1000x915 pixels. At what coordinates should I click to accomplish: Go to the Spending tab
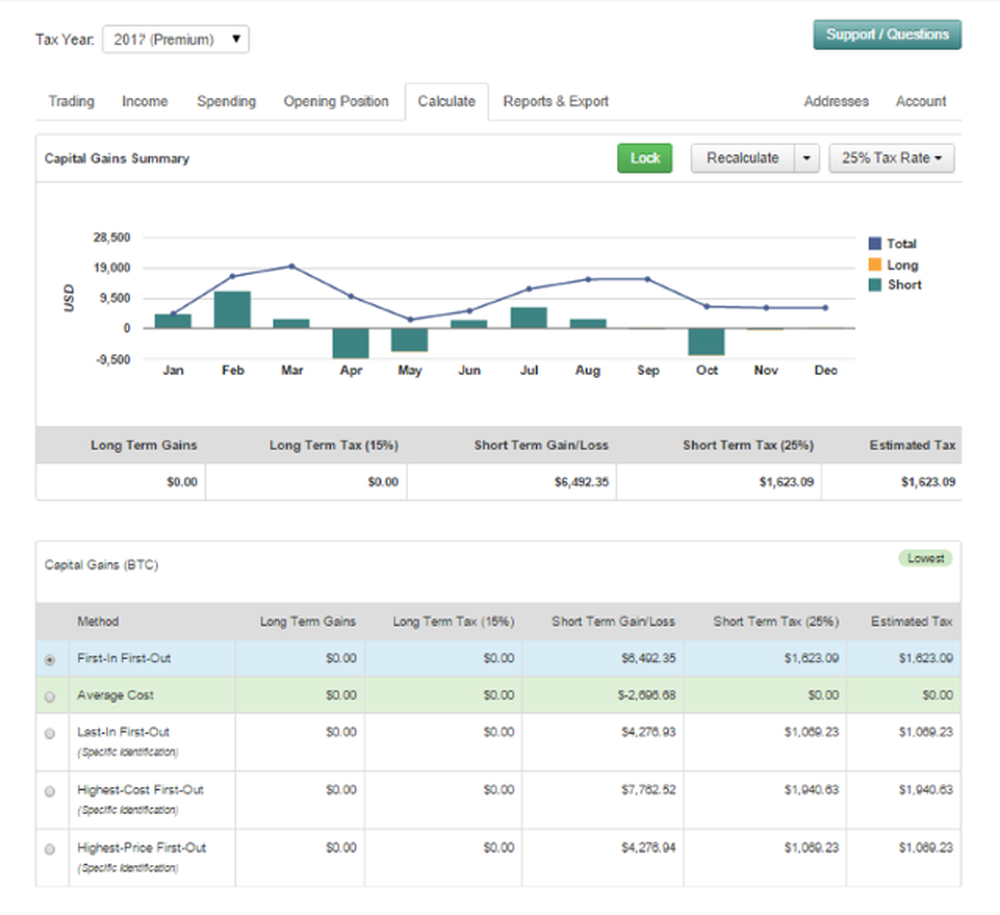(x=226, y=101)
